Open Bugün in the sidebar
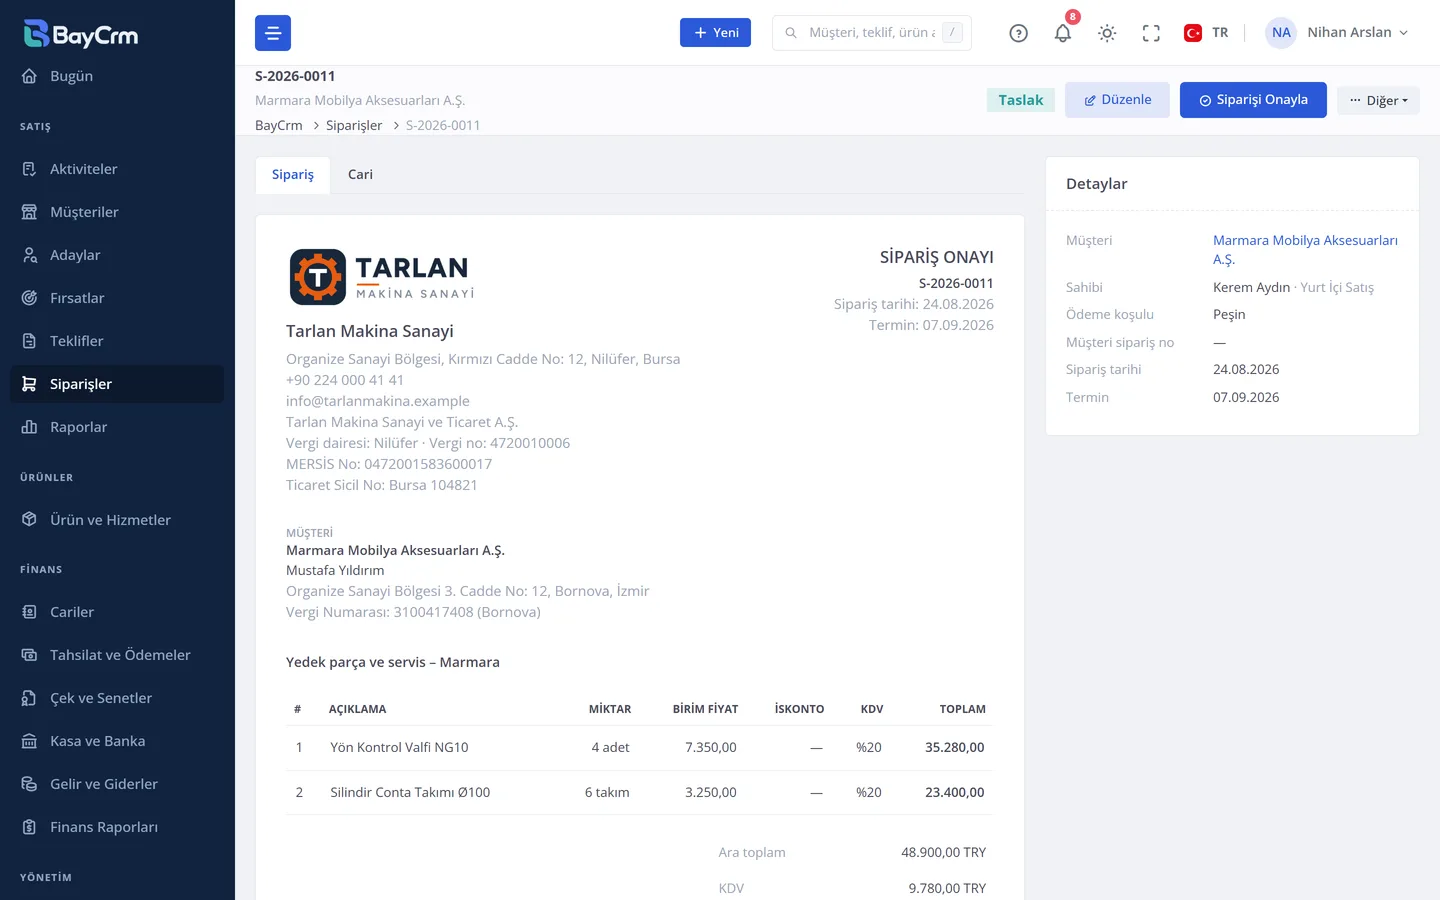Screen dimensions: 1440x900 tap(117, 76)
